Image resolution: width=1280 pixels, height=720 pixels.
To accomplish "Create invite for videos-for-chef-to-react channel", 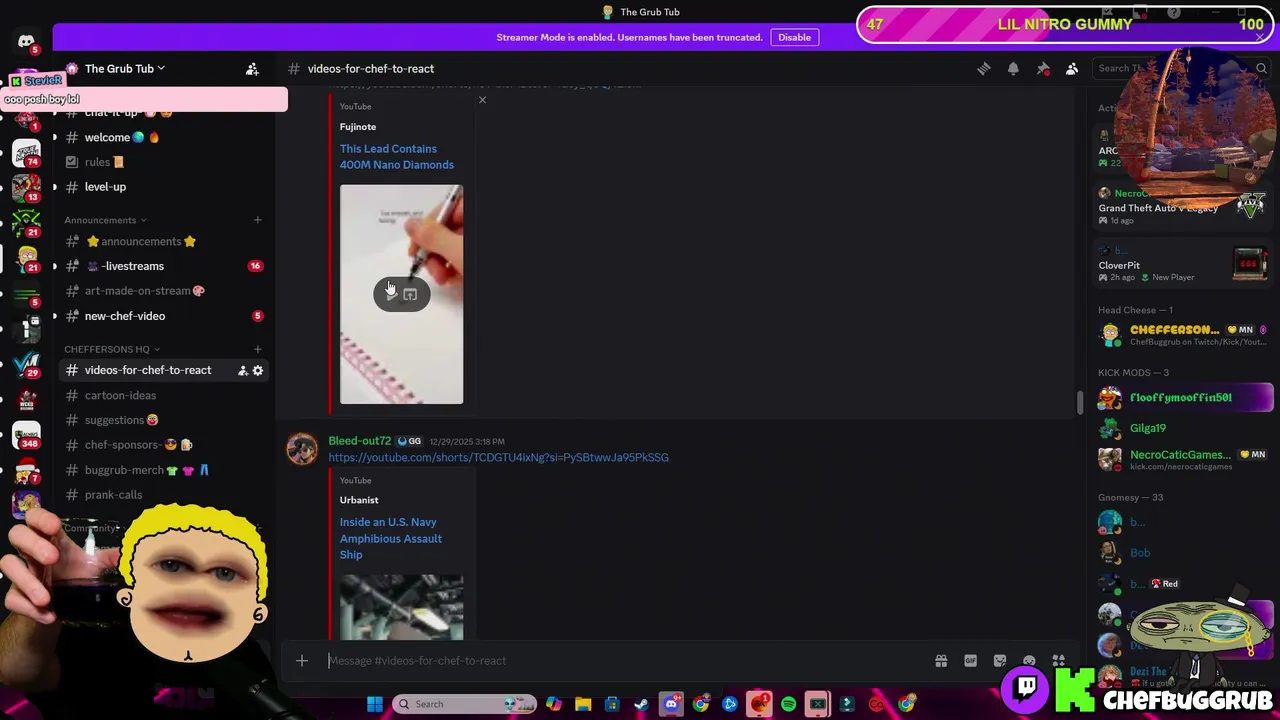I will (x=242, y=370).
